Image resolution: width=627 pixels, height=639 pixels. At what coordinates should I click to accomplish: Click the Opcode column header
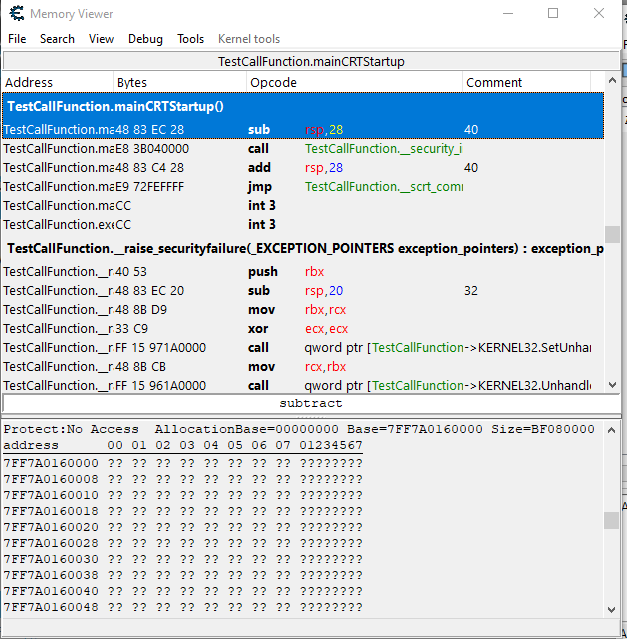tap(354, 82)
